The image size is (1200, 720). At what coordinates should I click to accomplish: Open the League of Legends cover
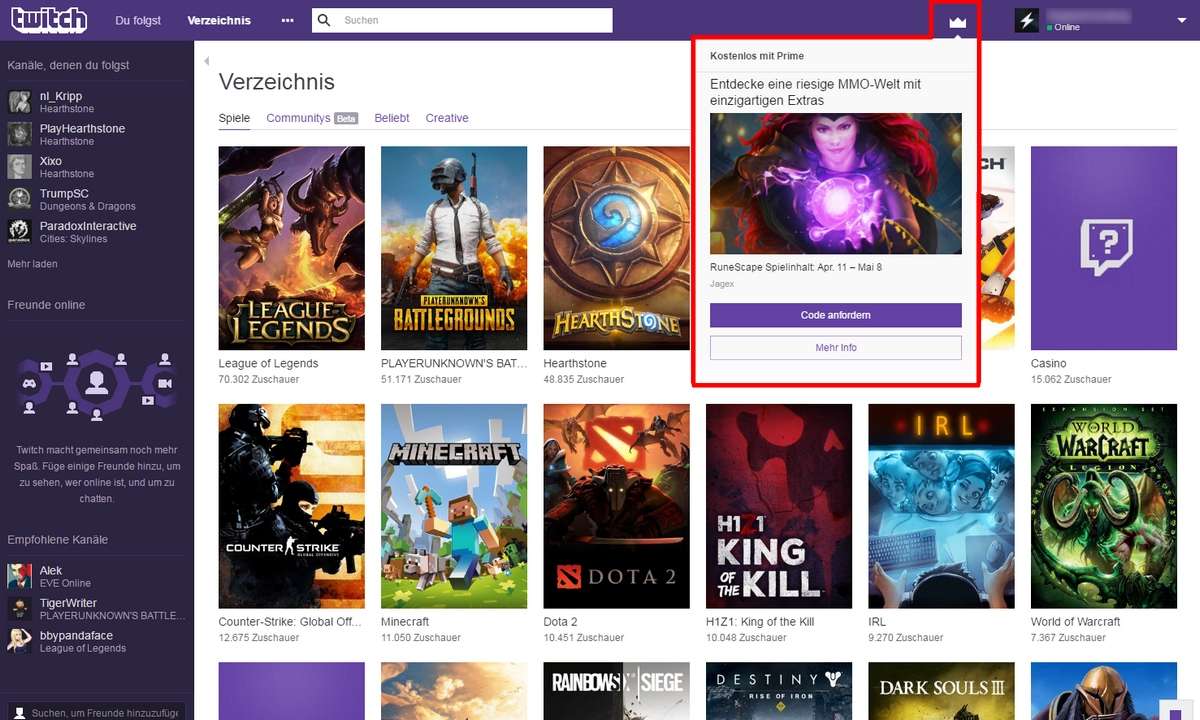click(292, 248)
